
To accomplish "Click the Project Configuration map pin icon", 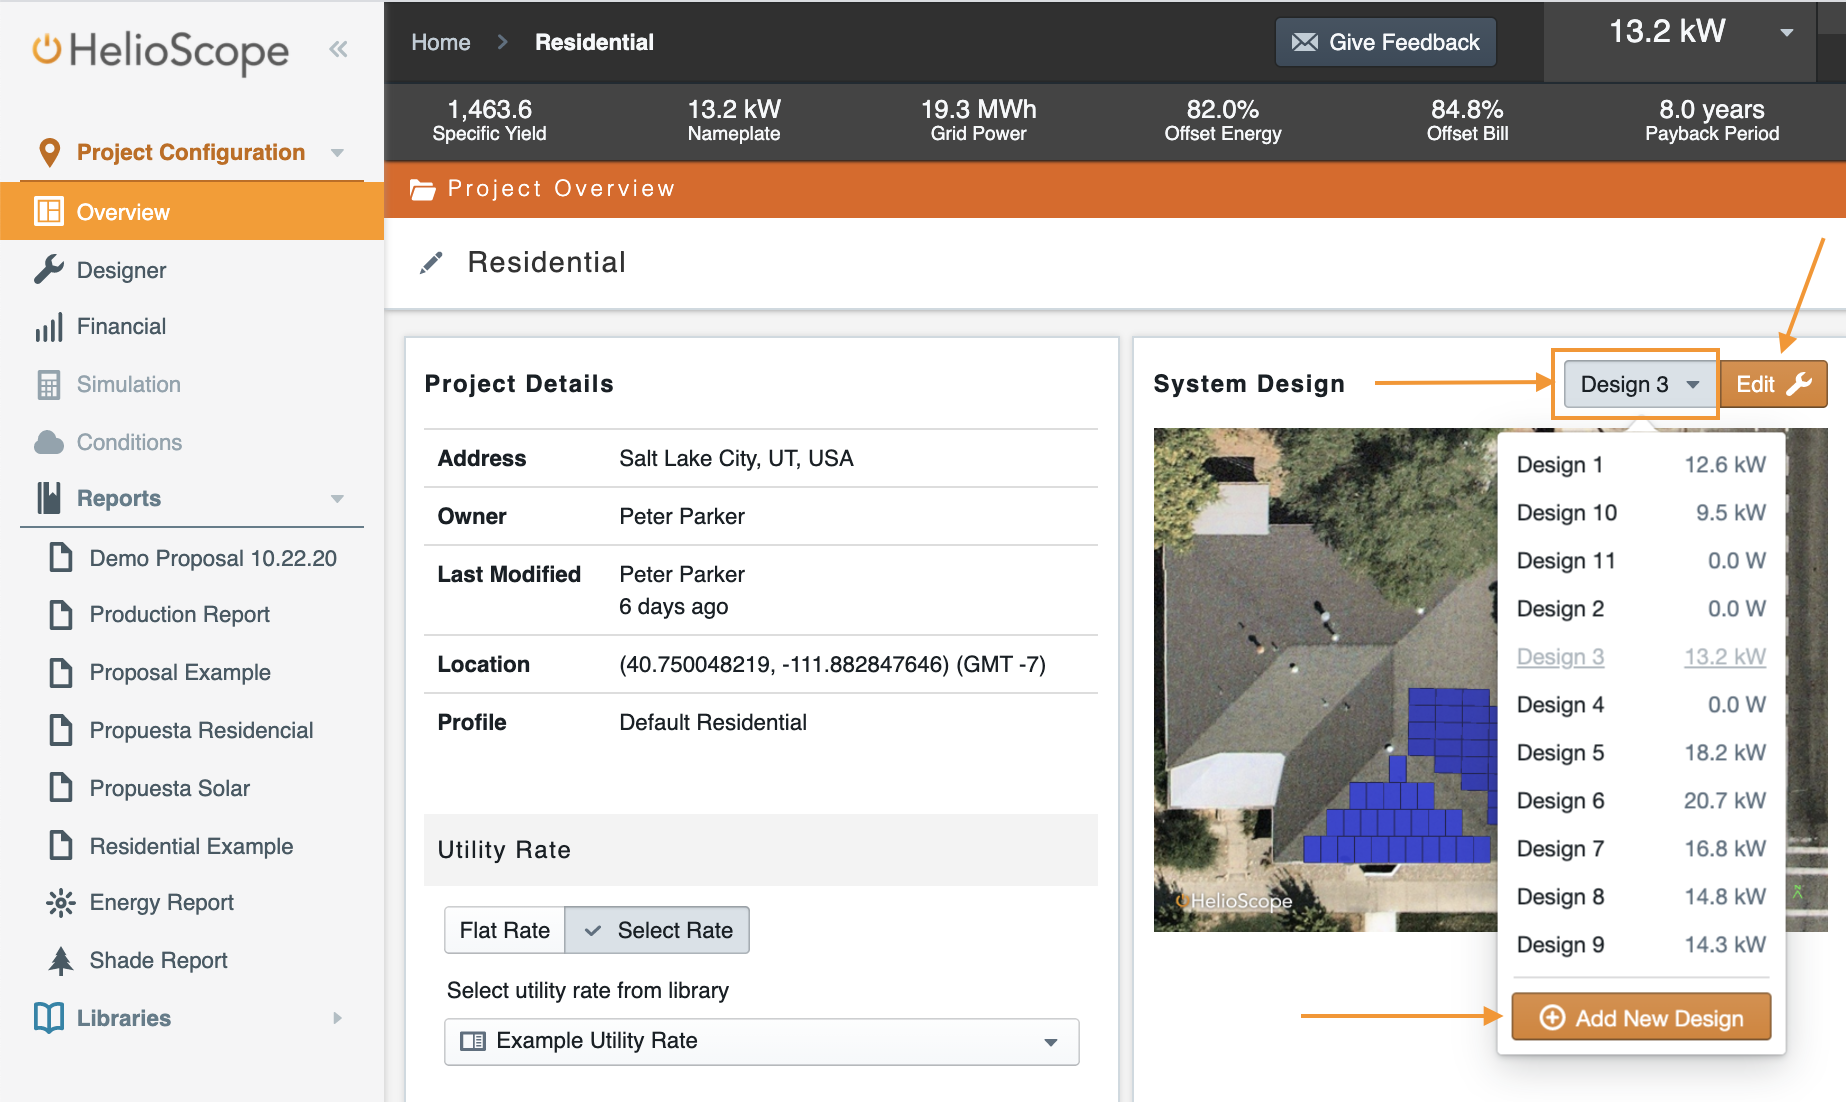I will (49, 152).
